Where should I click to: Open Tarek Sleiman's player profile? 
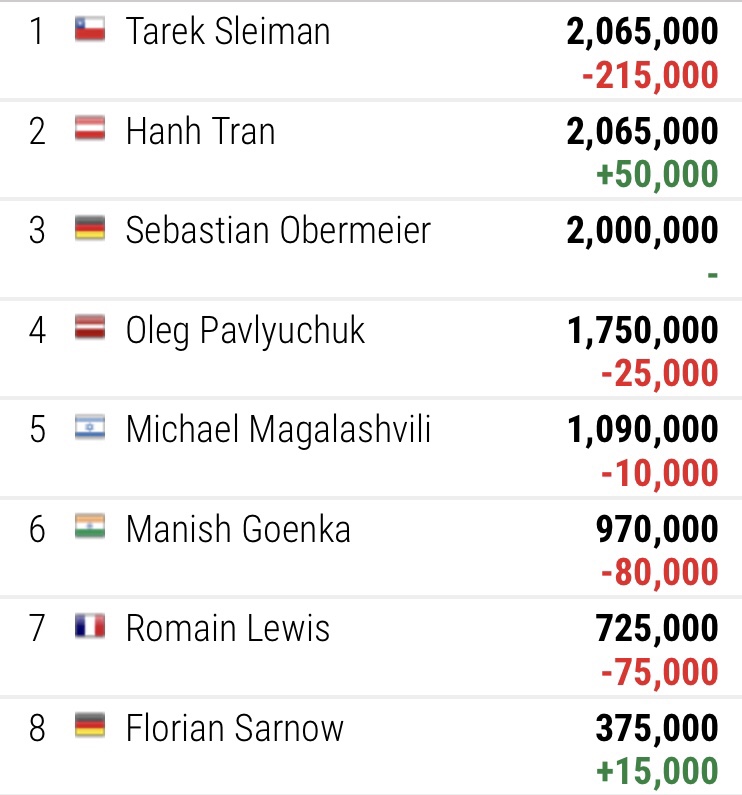coord(228,31)
